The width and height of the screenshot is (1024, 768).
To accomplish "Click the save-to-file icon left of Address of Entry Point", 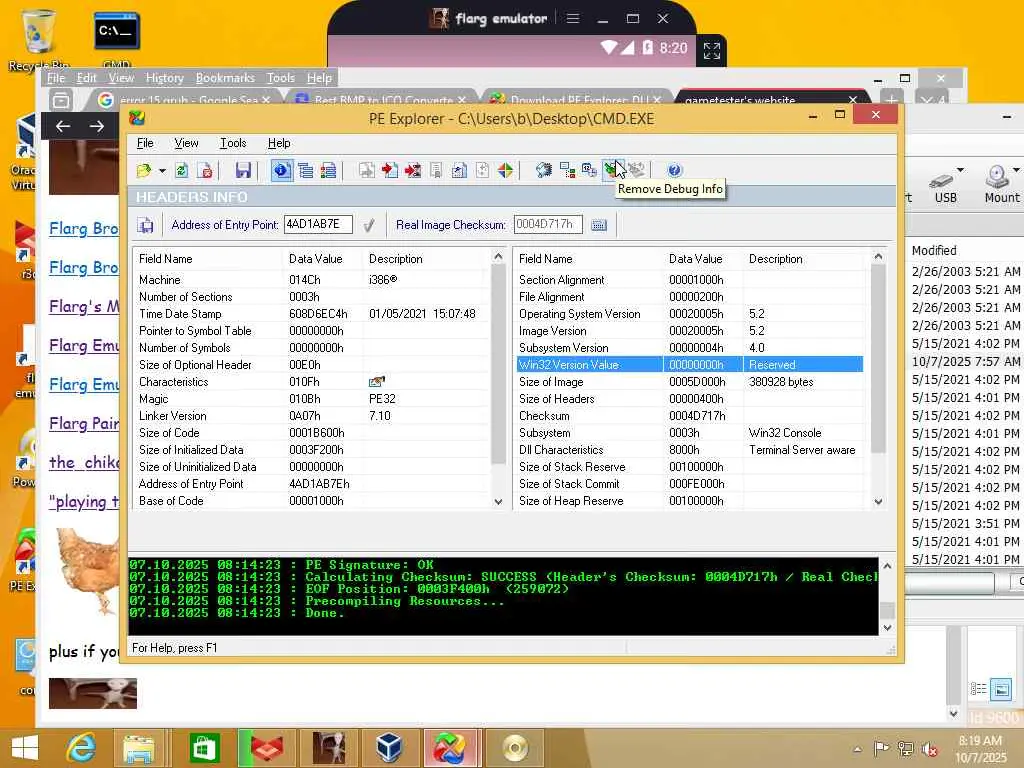I will click(145, 225).
